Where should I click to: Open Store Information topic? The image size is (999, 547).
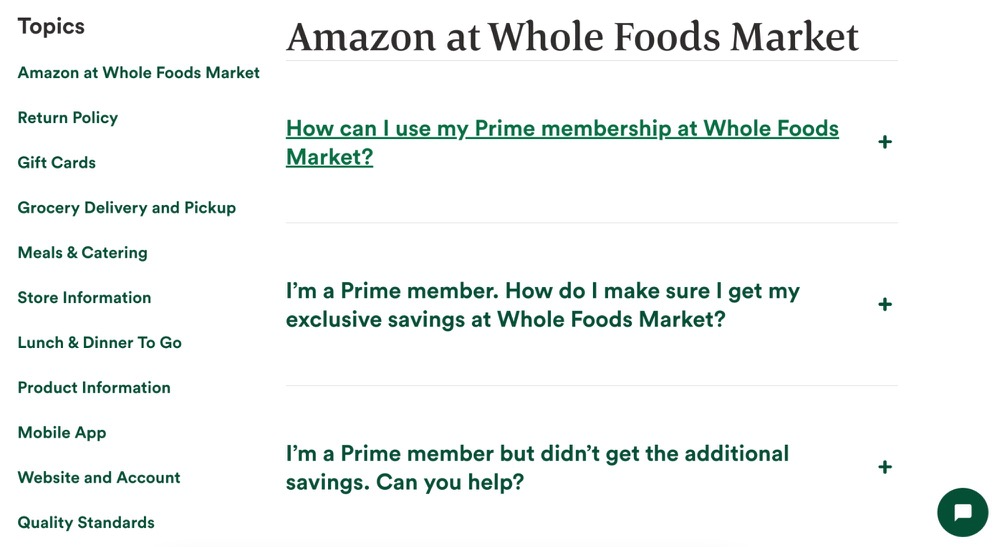(84, 297)
